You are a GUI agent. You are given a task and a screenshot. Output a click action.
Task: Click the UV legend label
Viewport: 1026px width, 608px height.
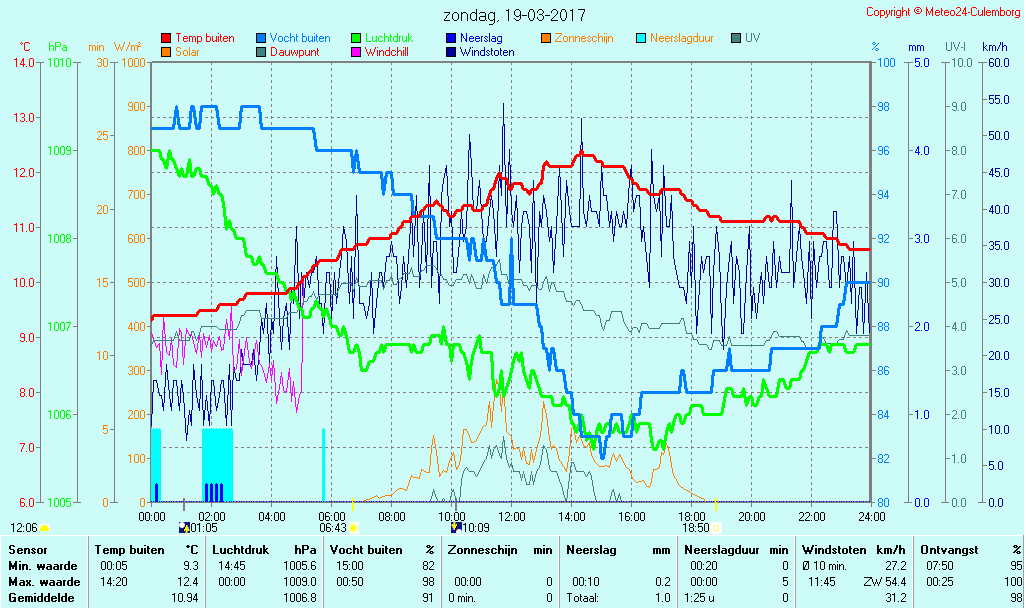(752, 38)
